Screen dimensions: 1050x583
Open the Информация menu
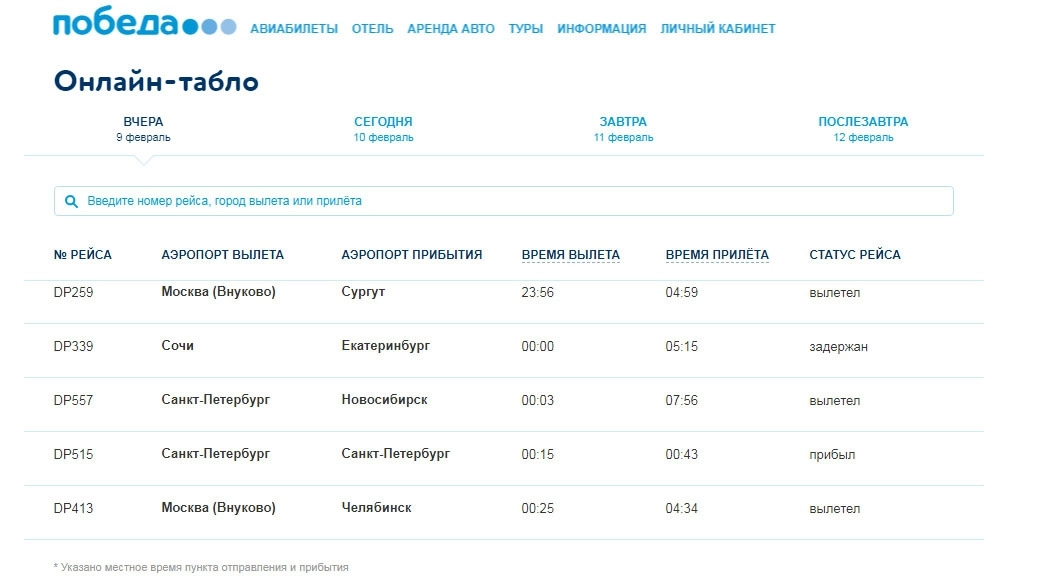601,29
